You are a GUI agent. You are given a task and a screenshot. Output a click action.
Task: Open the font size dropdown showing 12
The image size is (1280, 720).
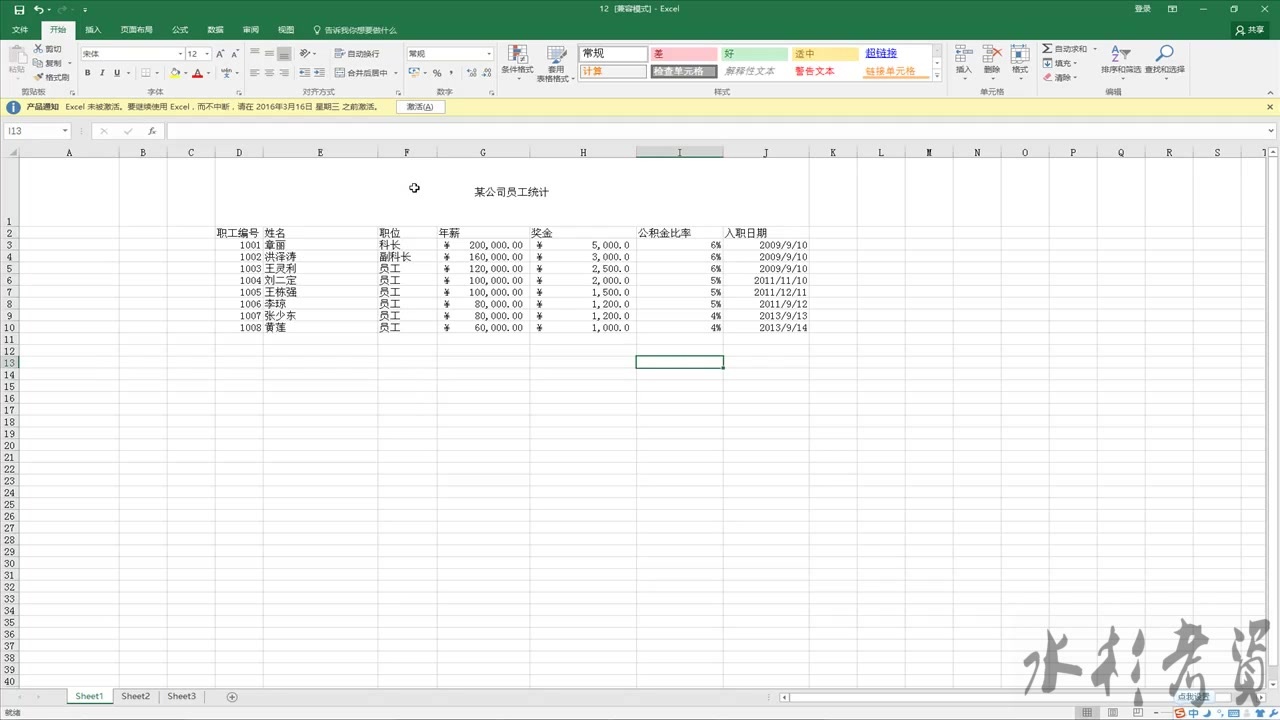point(207,54)
